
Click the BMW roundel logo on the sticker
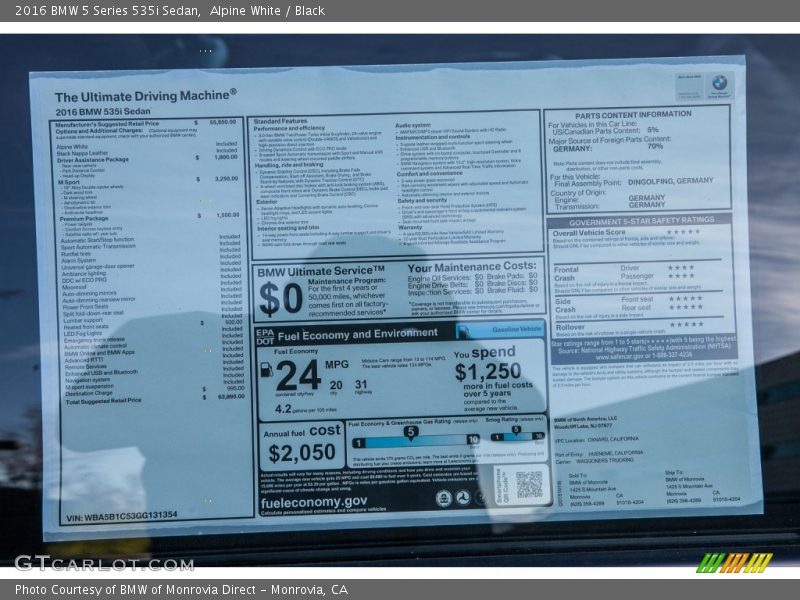click(719, 82)
